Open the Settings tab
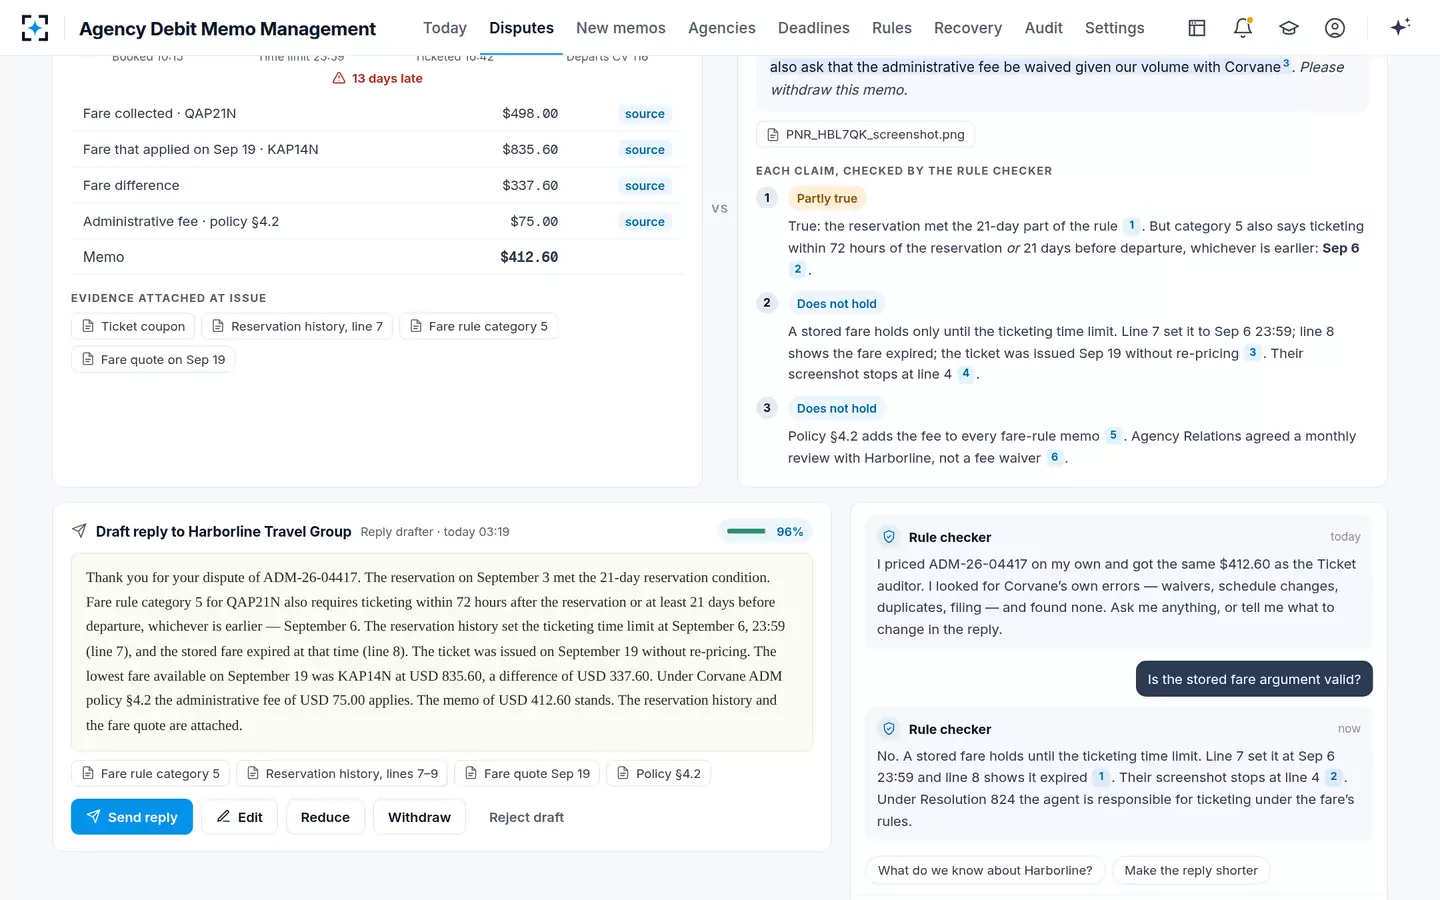This screenshot has height=900, width=1440. (1115, 28)
